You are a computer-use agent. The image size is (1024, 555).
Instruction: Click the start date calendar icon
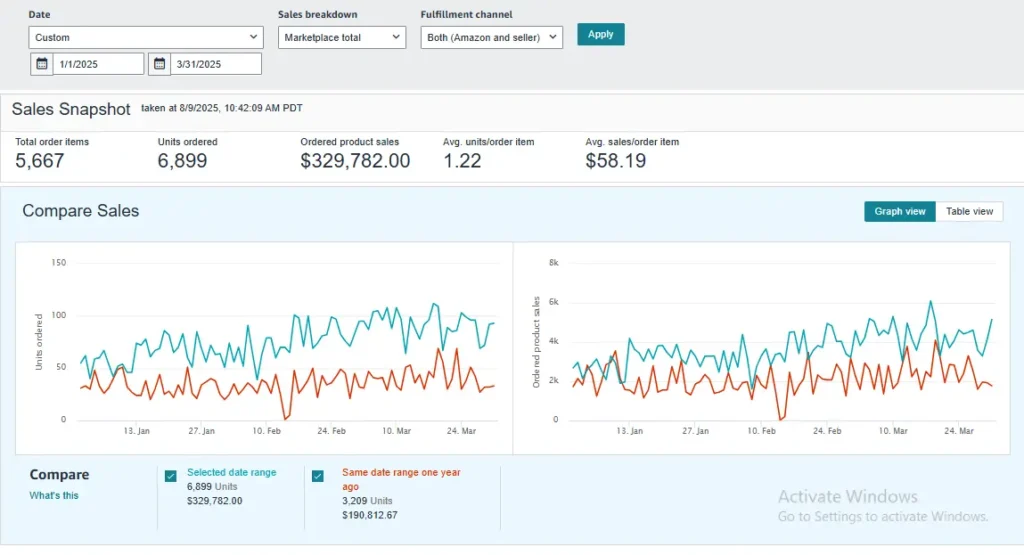(41, 64)
